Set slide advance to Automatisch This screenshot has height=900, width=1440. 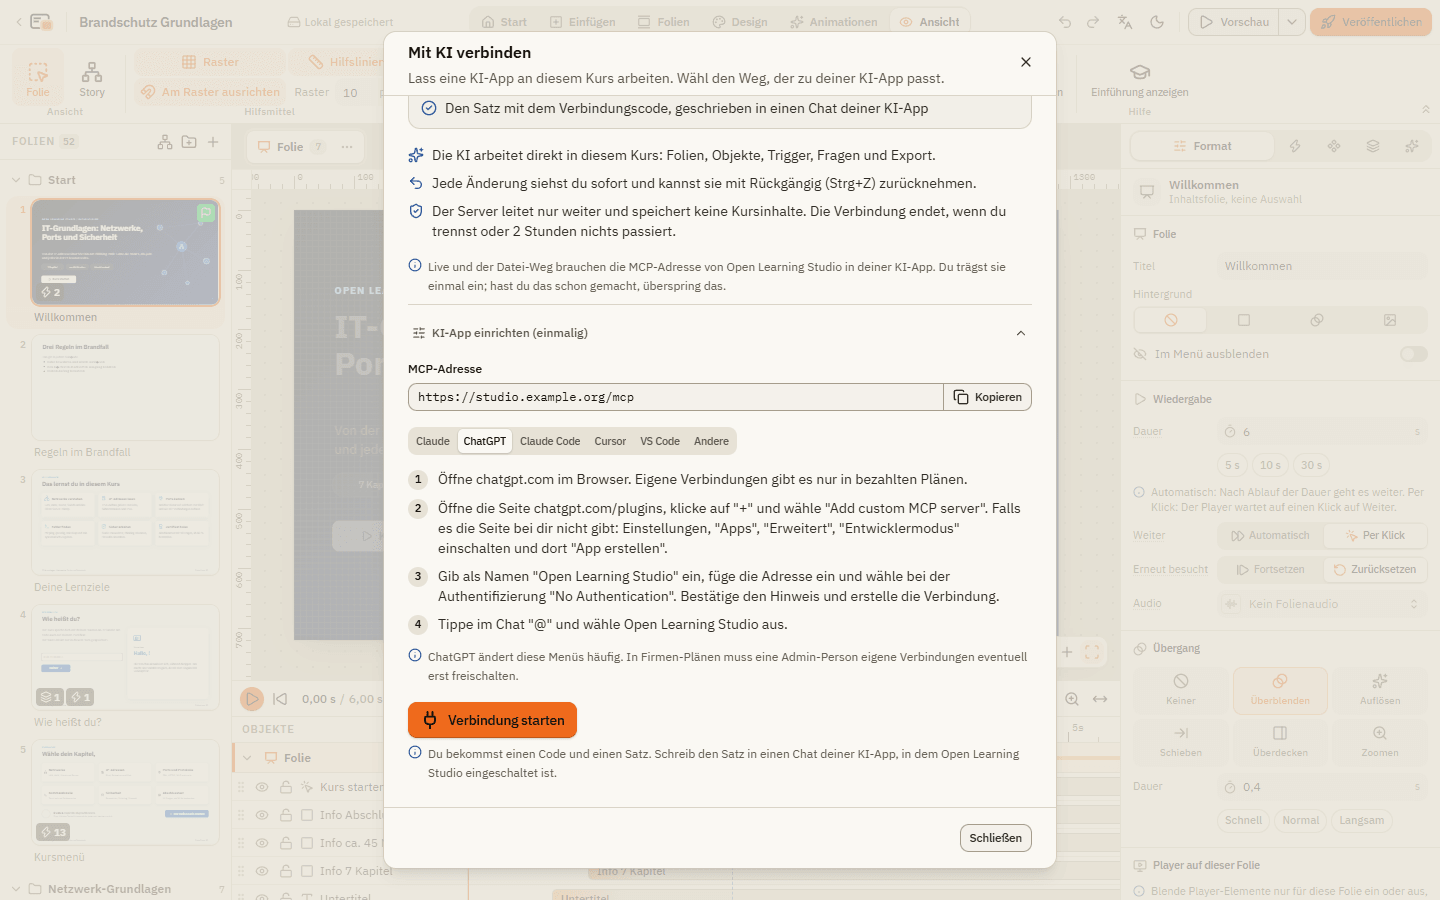[x=1271, y=536]
